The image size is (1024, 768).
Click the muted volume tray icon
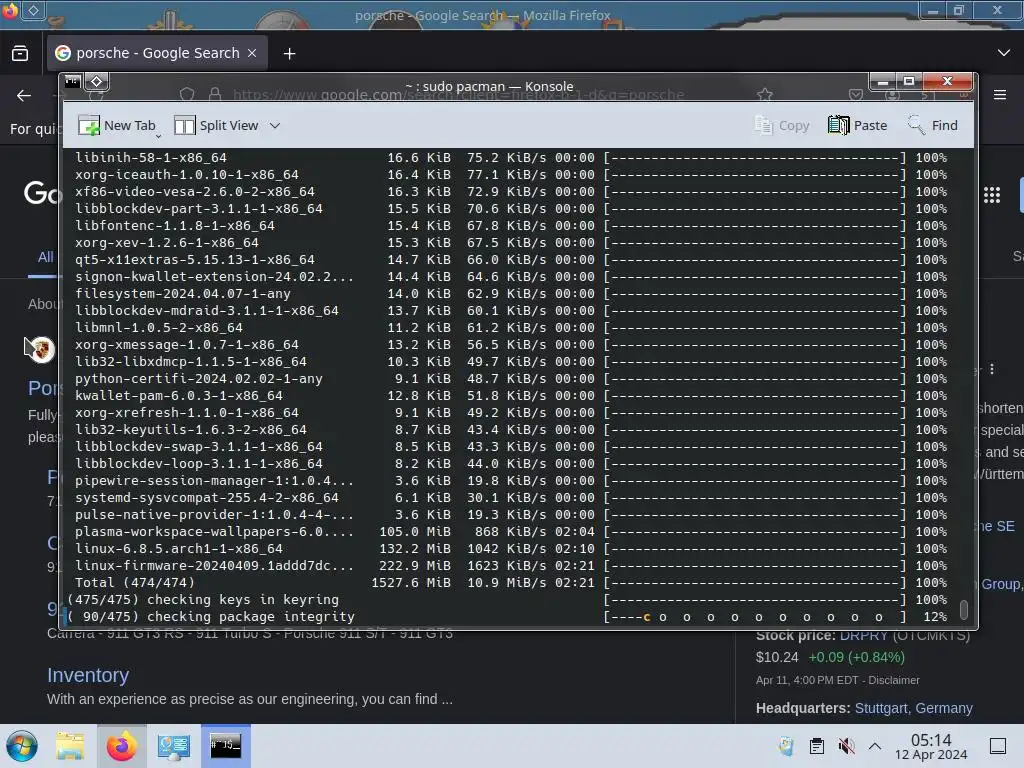pos(846,746)
